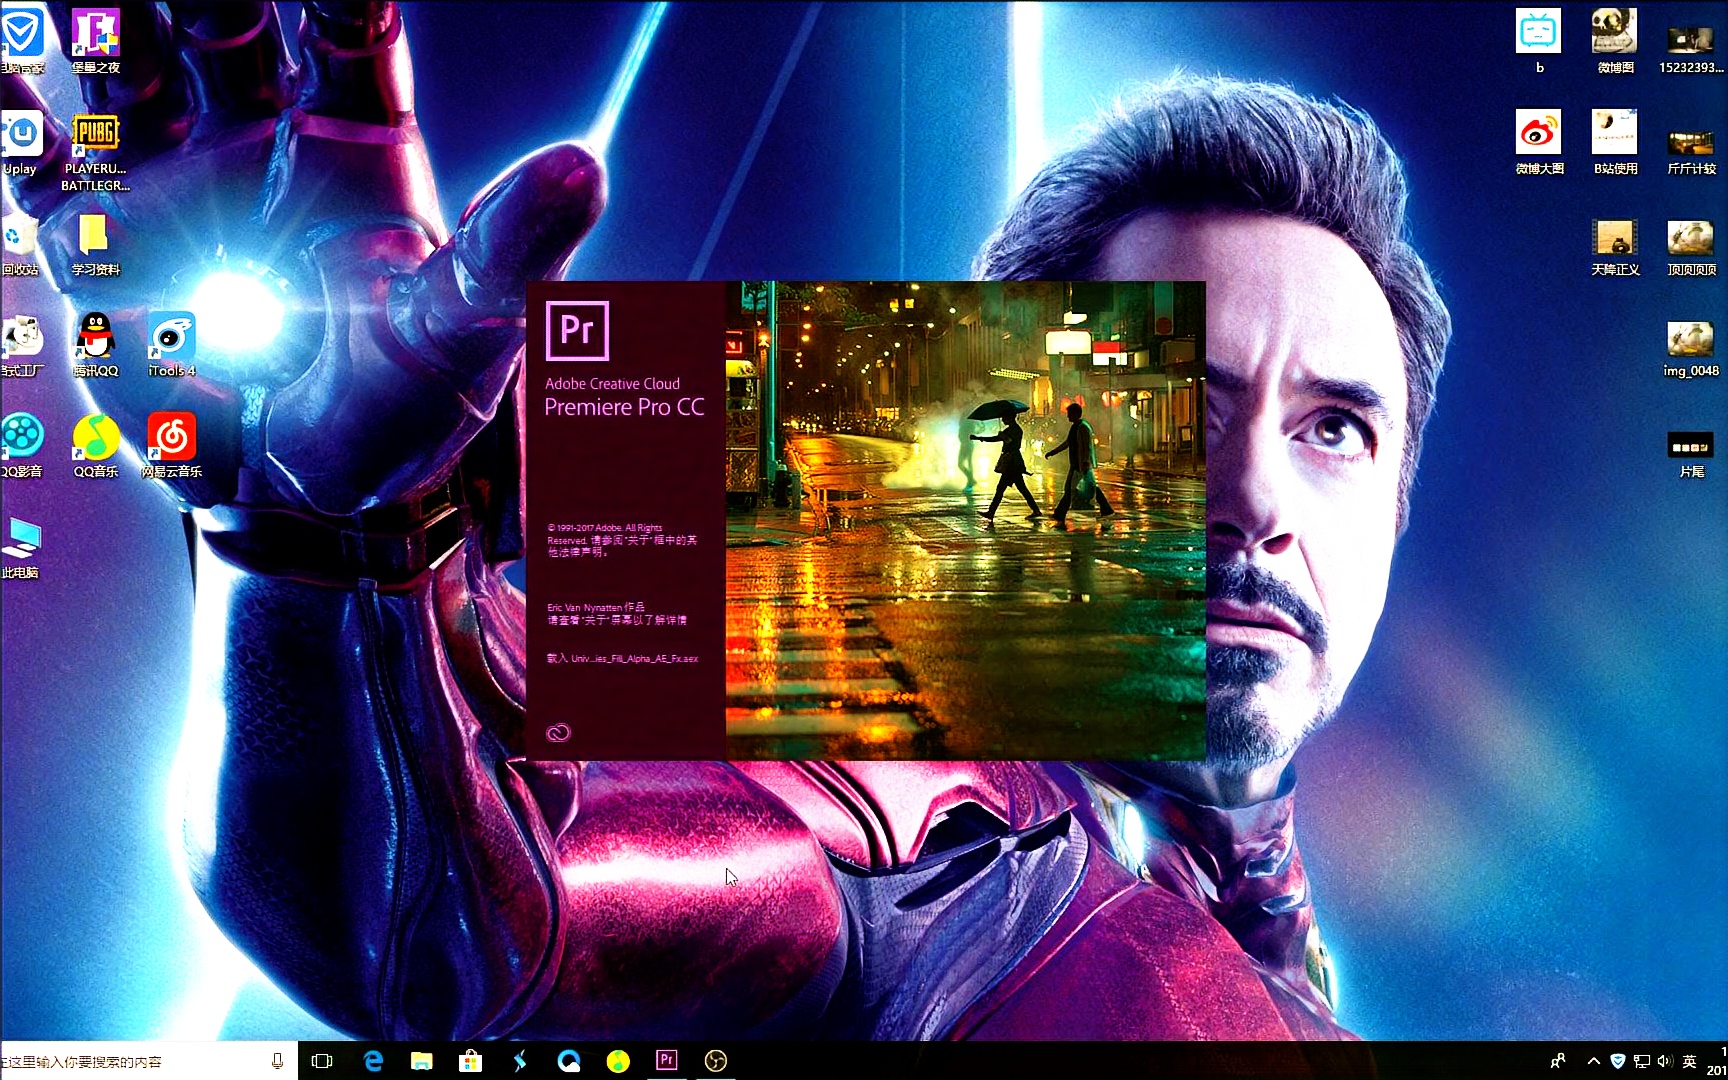This screenshot has height=1080, width=1728.
Task: Expand the hidden tray icons chevron
Action: pos(1594,1061)
